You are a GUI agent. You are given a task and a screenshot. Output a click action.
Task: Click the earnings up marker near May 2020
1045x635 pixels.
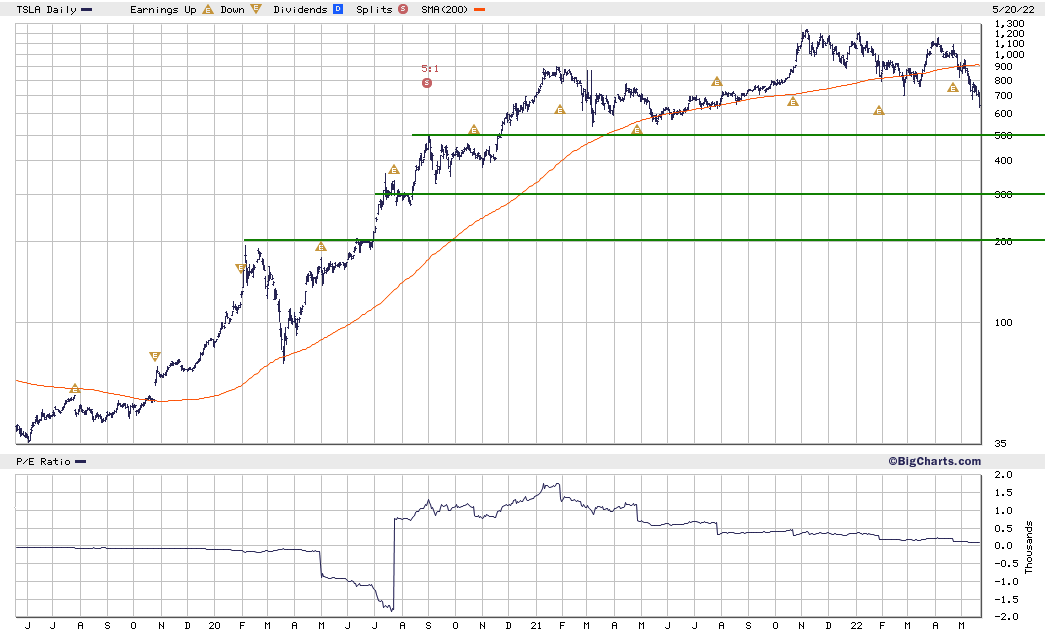[321, 247]
